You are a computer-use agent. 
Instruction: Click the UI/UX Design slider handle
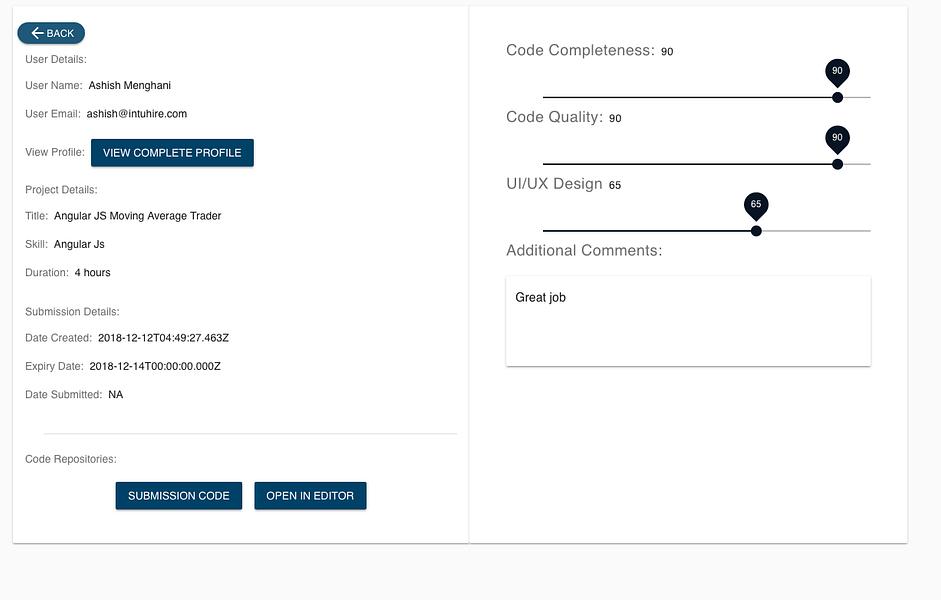tap(756, 230)
